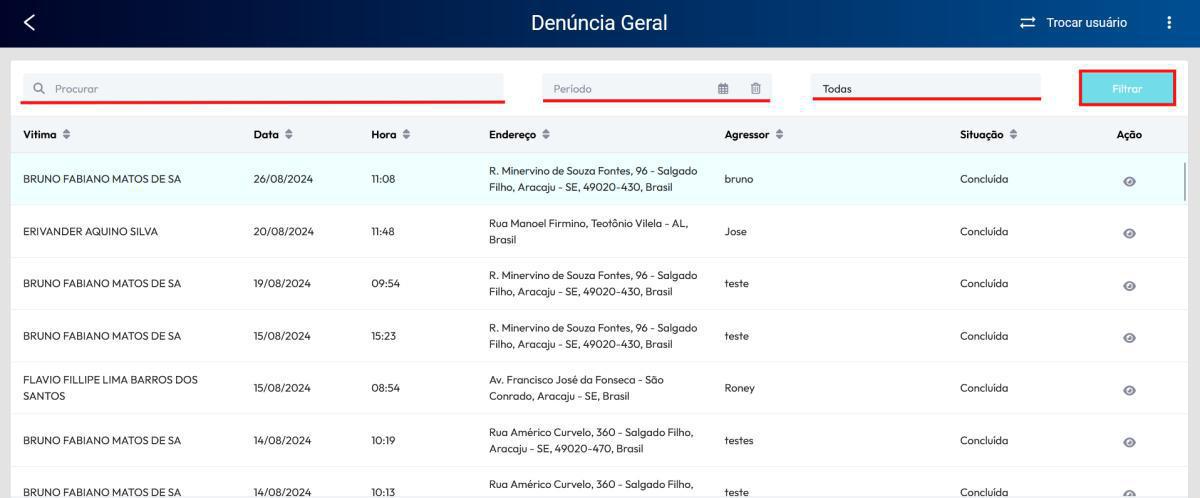View the report from 14/08/2024 at 10:19

click(1129, 442)
